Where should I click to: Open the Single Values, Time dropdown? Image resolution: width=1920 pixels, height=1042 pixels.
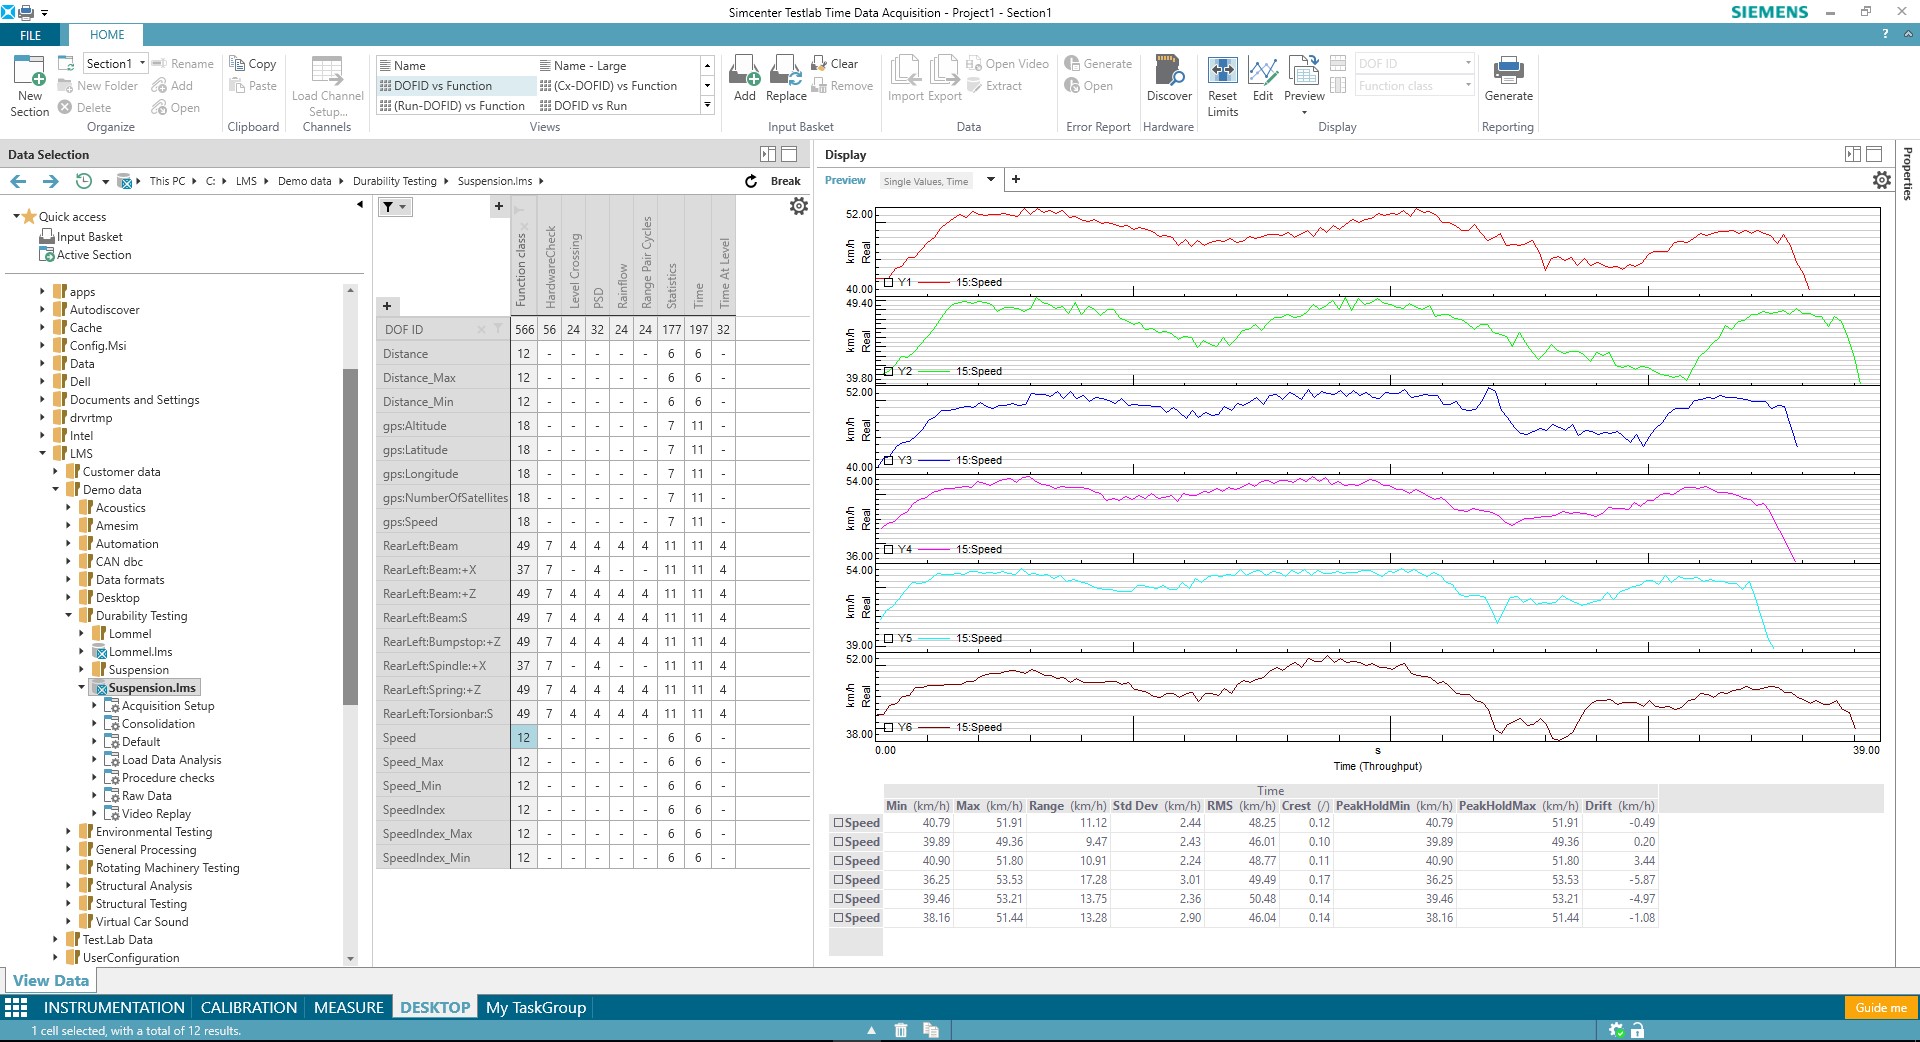coord(990,180)
